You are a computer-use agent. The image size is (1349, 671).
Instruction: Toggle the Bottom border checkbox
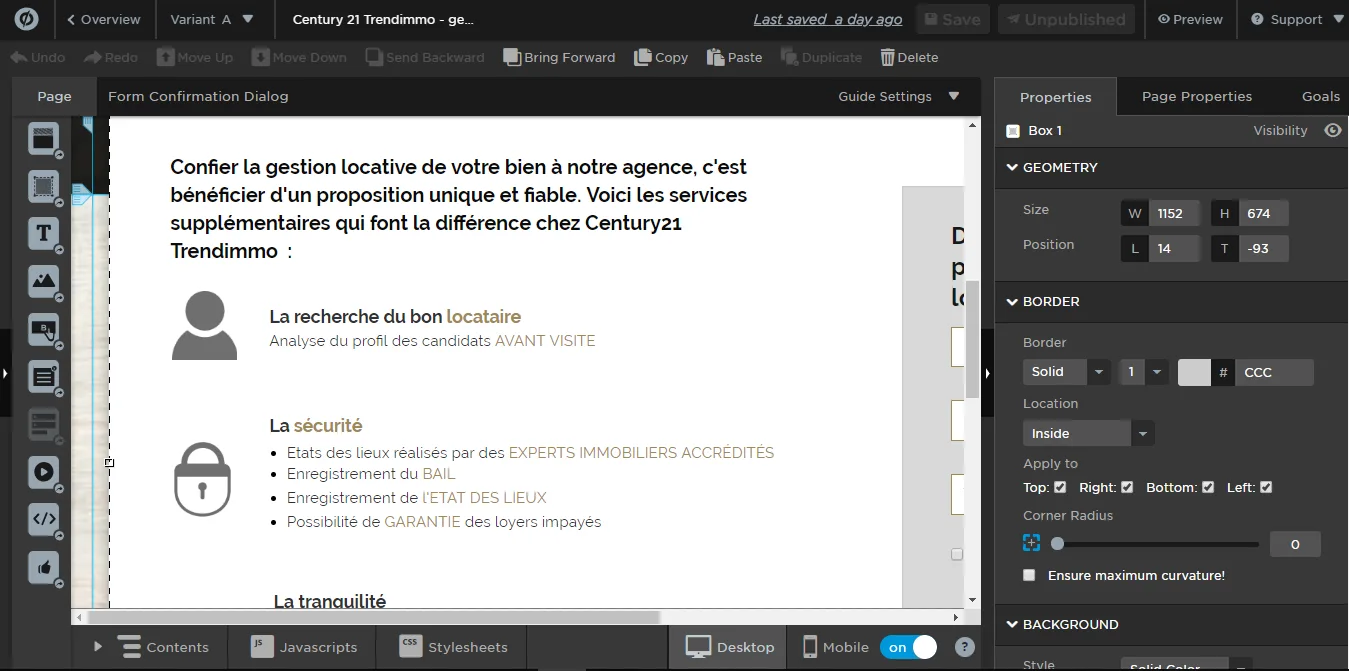pyautogui.click(x=1208, y=487)
